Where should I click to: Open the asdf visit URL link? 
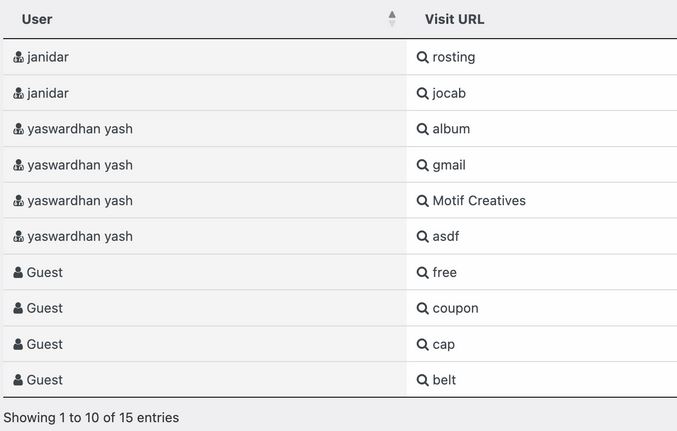coord(446,237)
